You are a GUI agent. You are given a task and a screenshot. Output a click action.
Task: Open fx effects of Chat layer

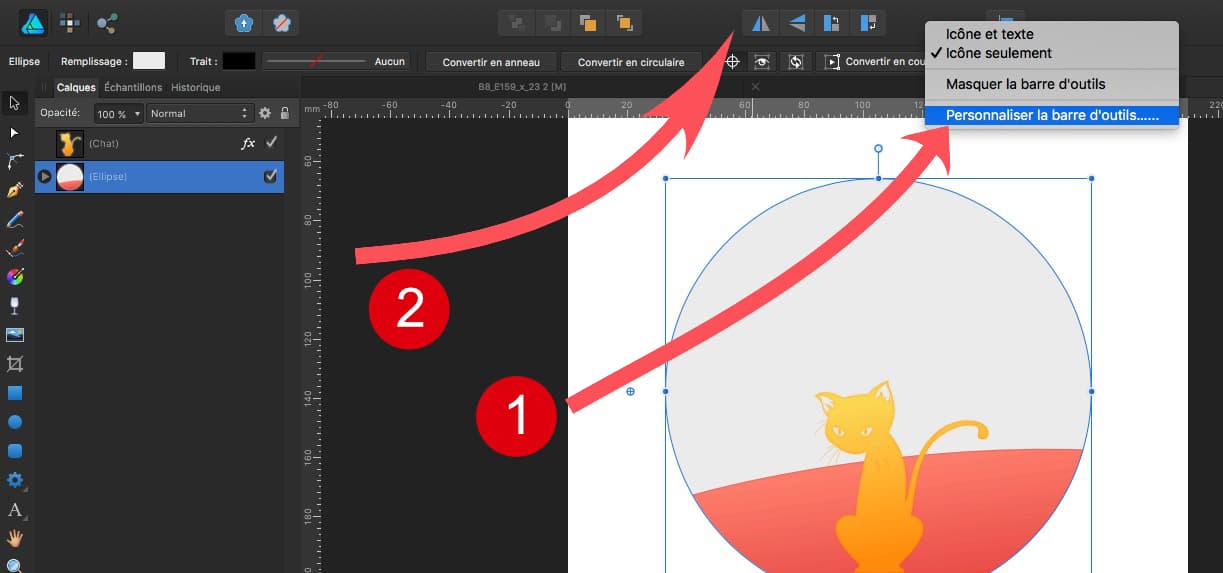[249, 143]
